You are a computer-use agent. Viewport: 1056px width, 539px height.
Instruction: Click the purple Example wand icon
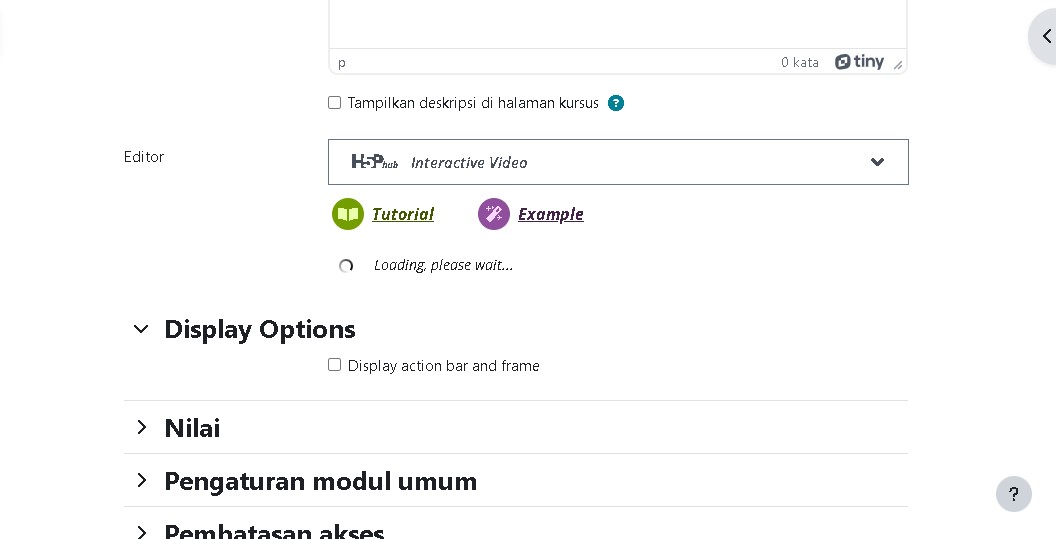click(x=494, y=214)
